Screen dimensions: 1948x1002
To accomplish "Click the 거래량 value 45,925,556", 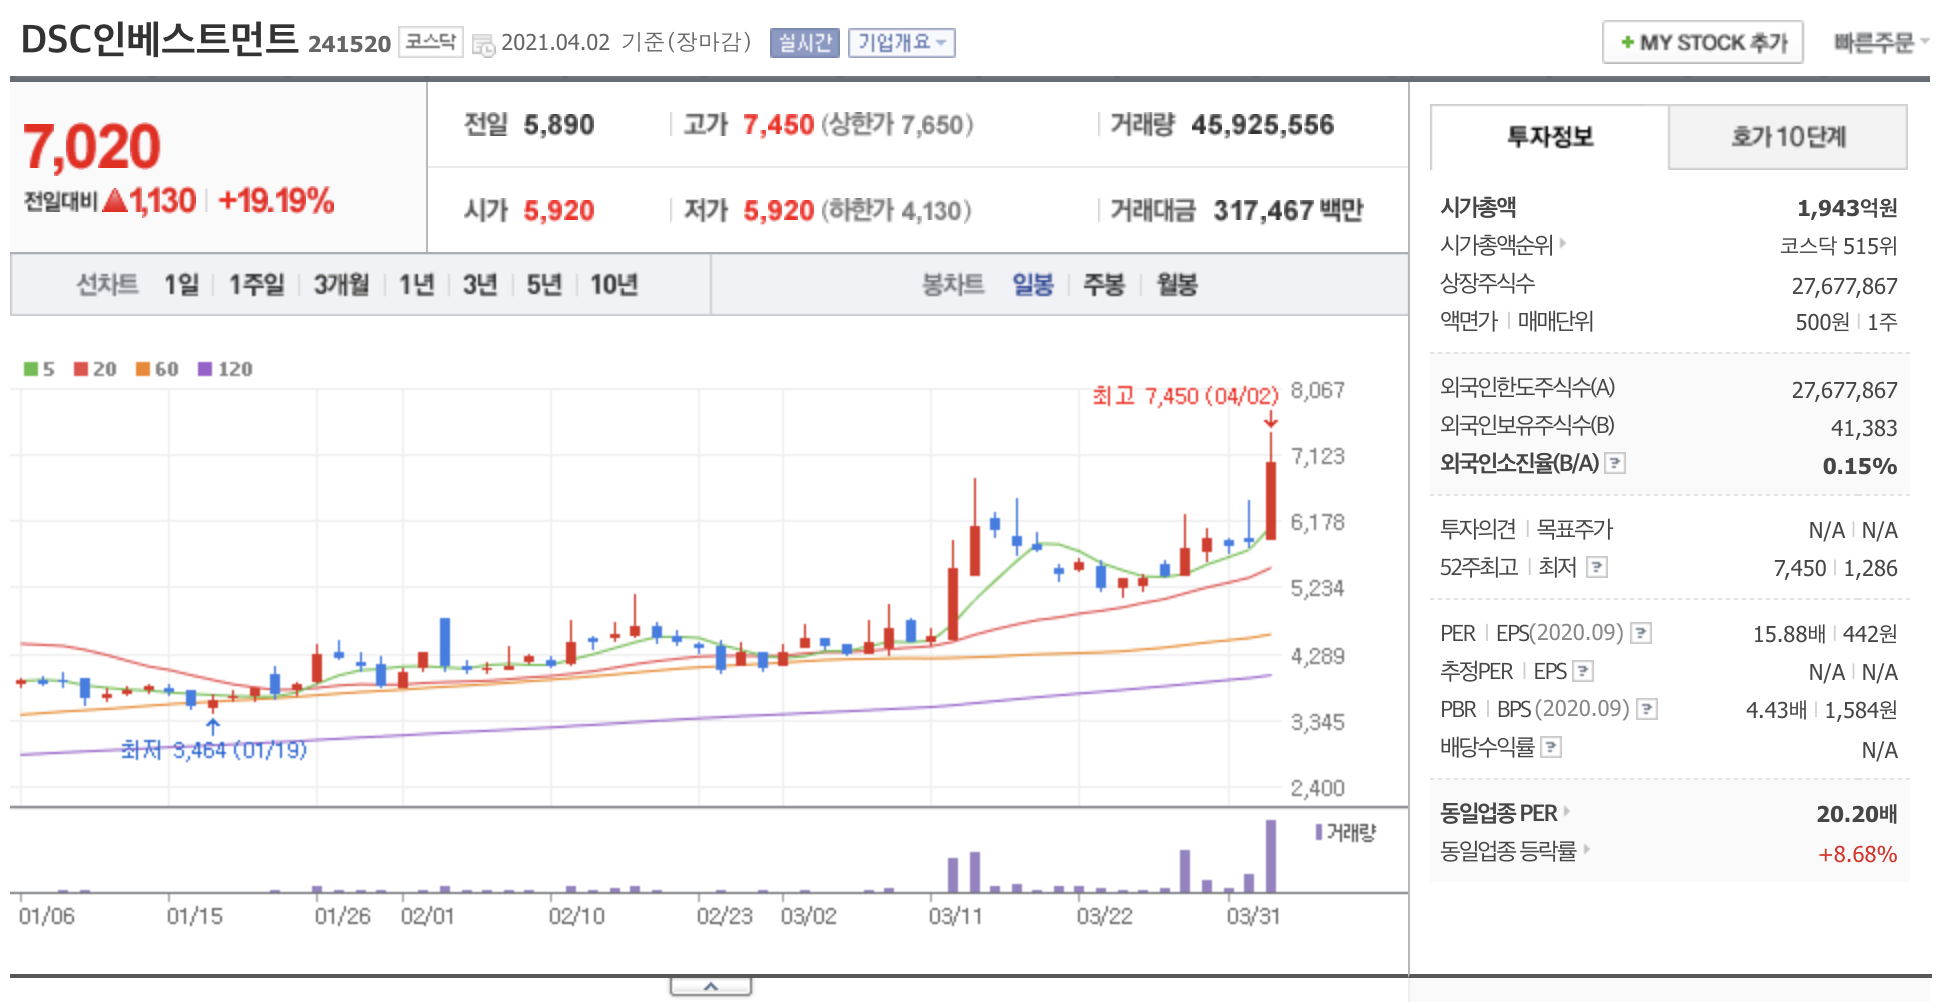I will click(x=1262, y=125).
